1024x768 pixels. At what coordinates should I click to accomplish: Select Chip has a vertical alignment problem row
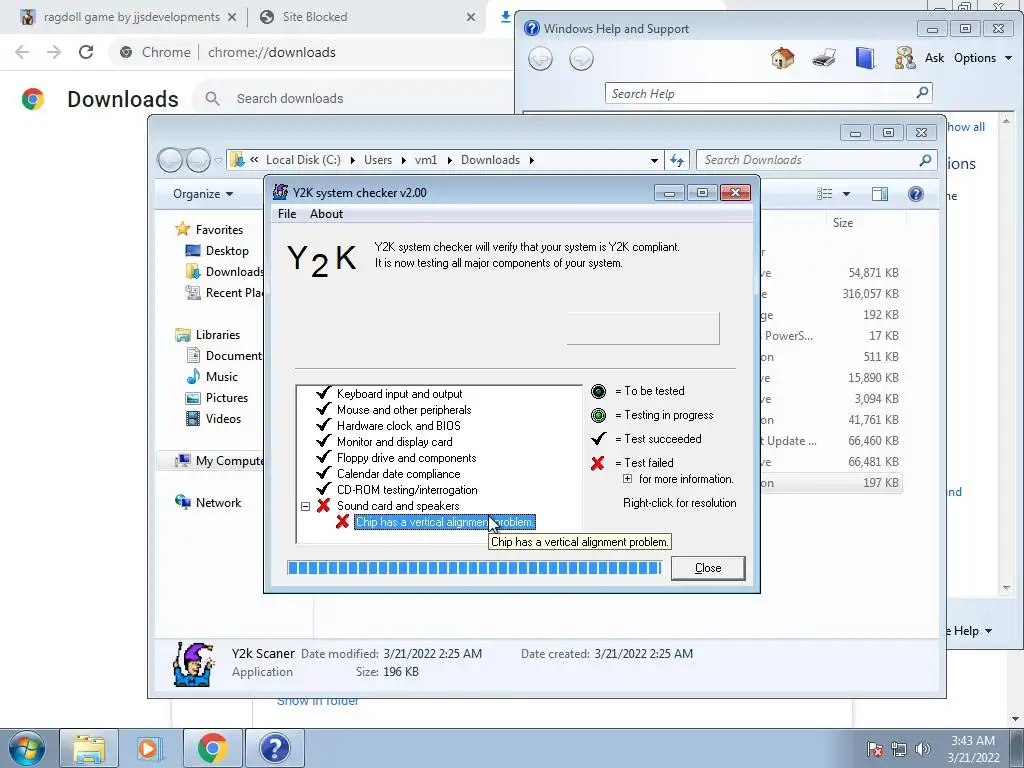click(444, 522)
